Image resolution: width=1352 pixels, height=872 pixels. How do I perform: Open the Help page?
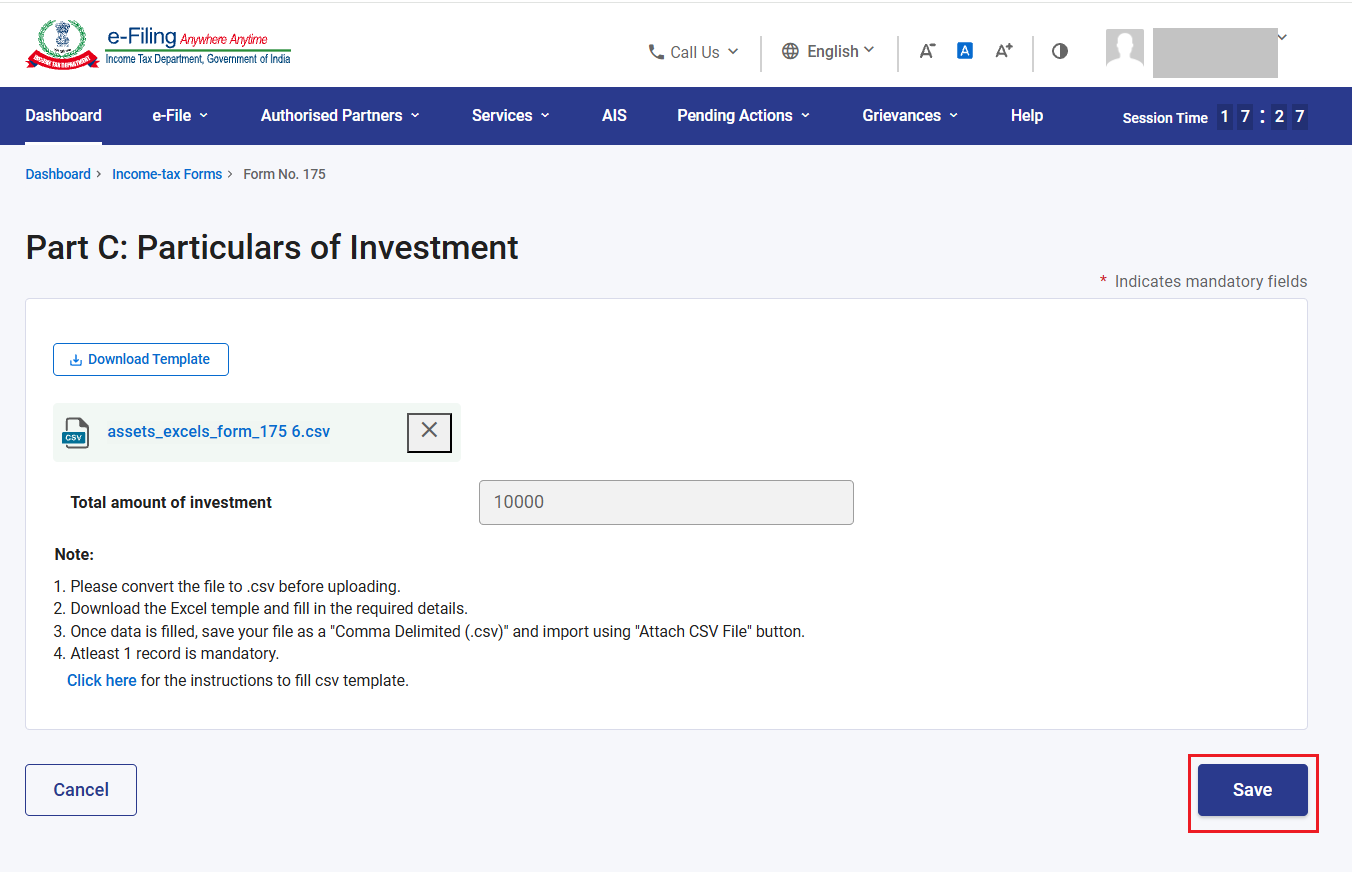click(x=1026, y=116)
